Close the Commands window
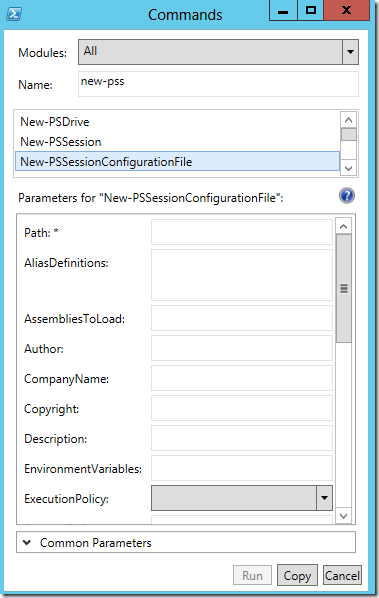Image resolution: width=379 pixels, height=598 pixels. coord(347,10)
